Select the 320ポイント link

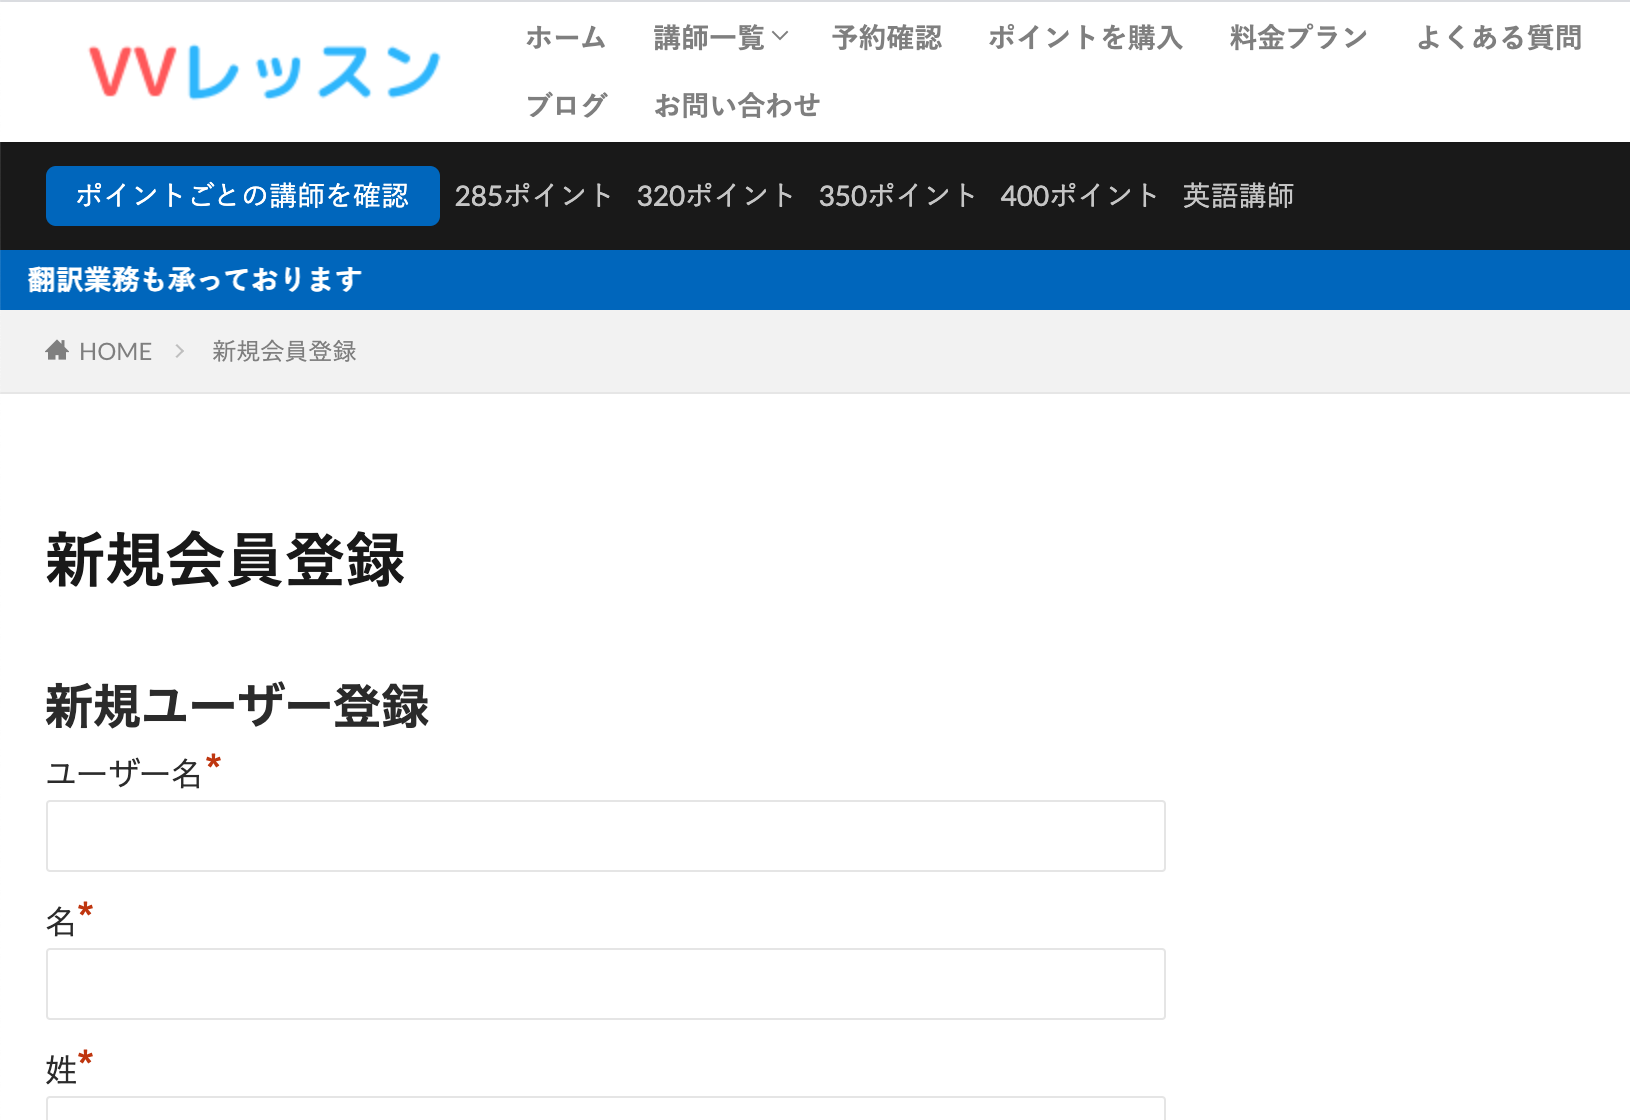[716, 196]
